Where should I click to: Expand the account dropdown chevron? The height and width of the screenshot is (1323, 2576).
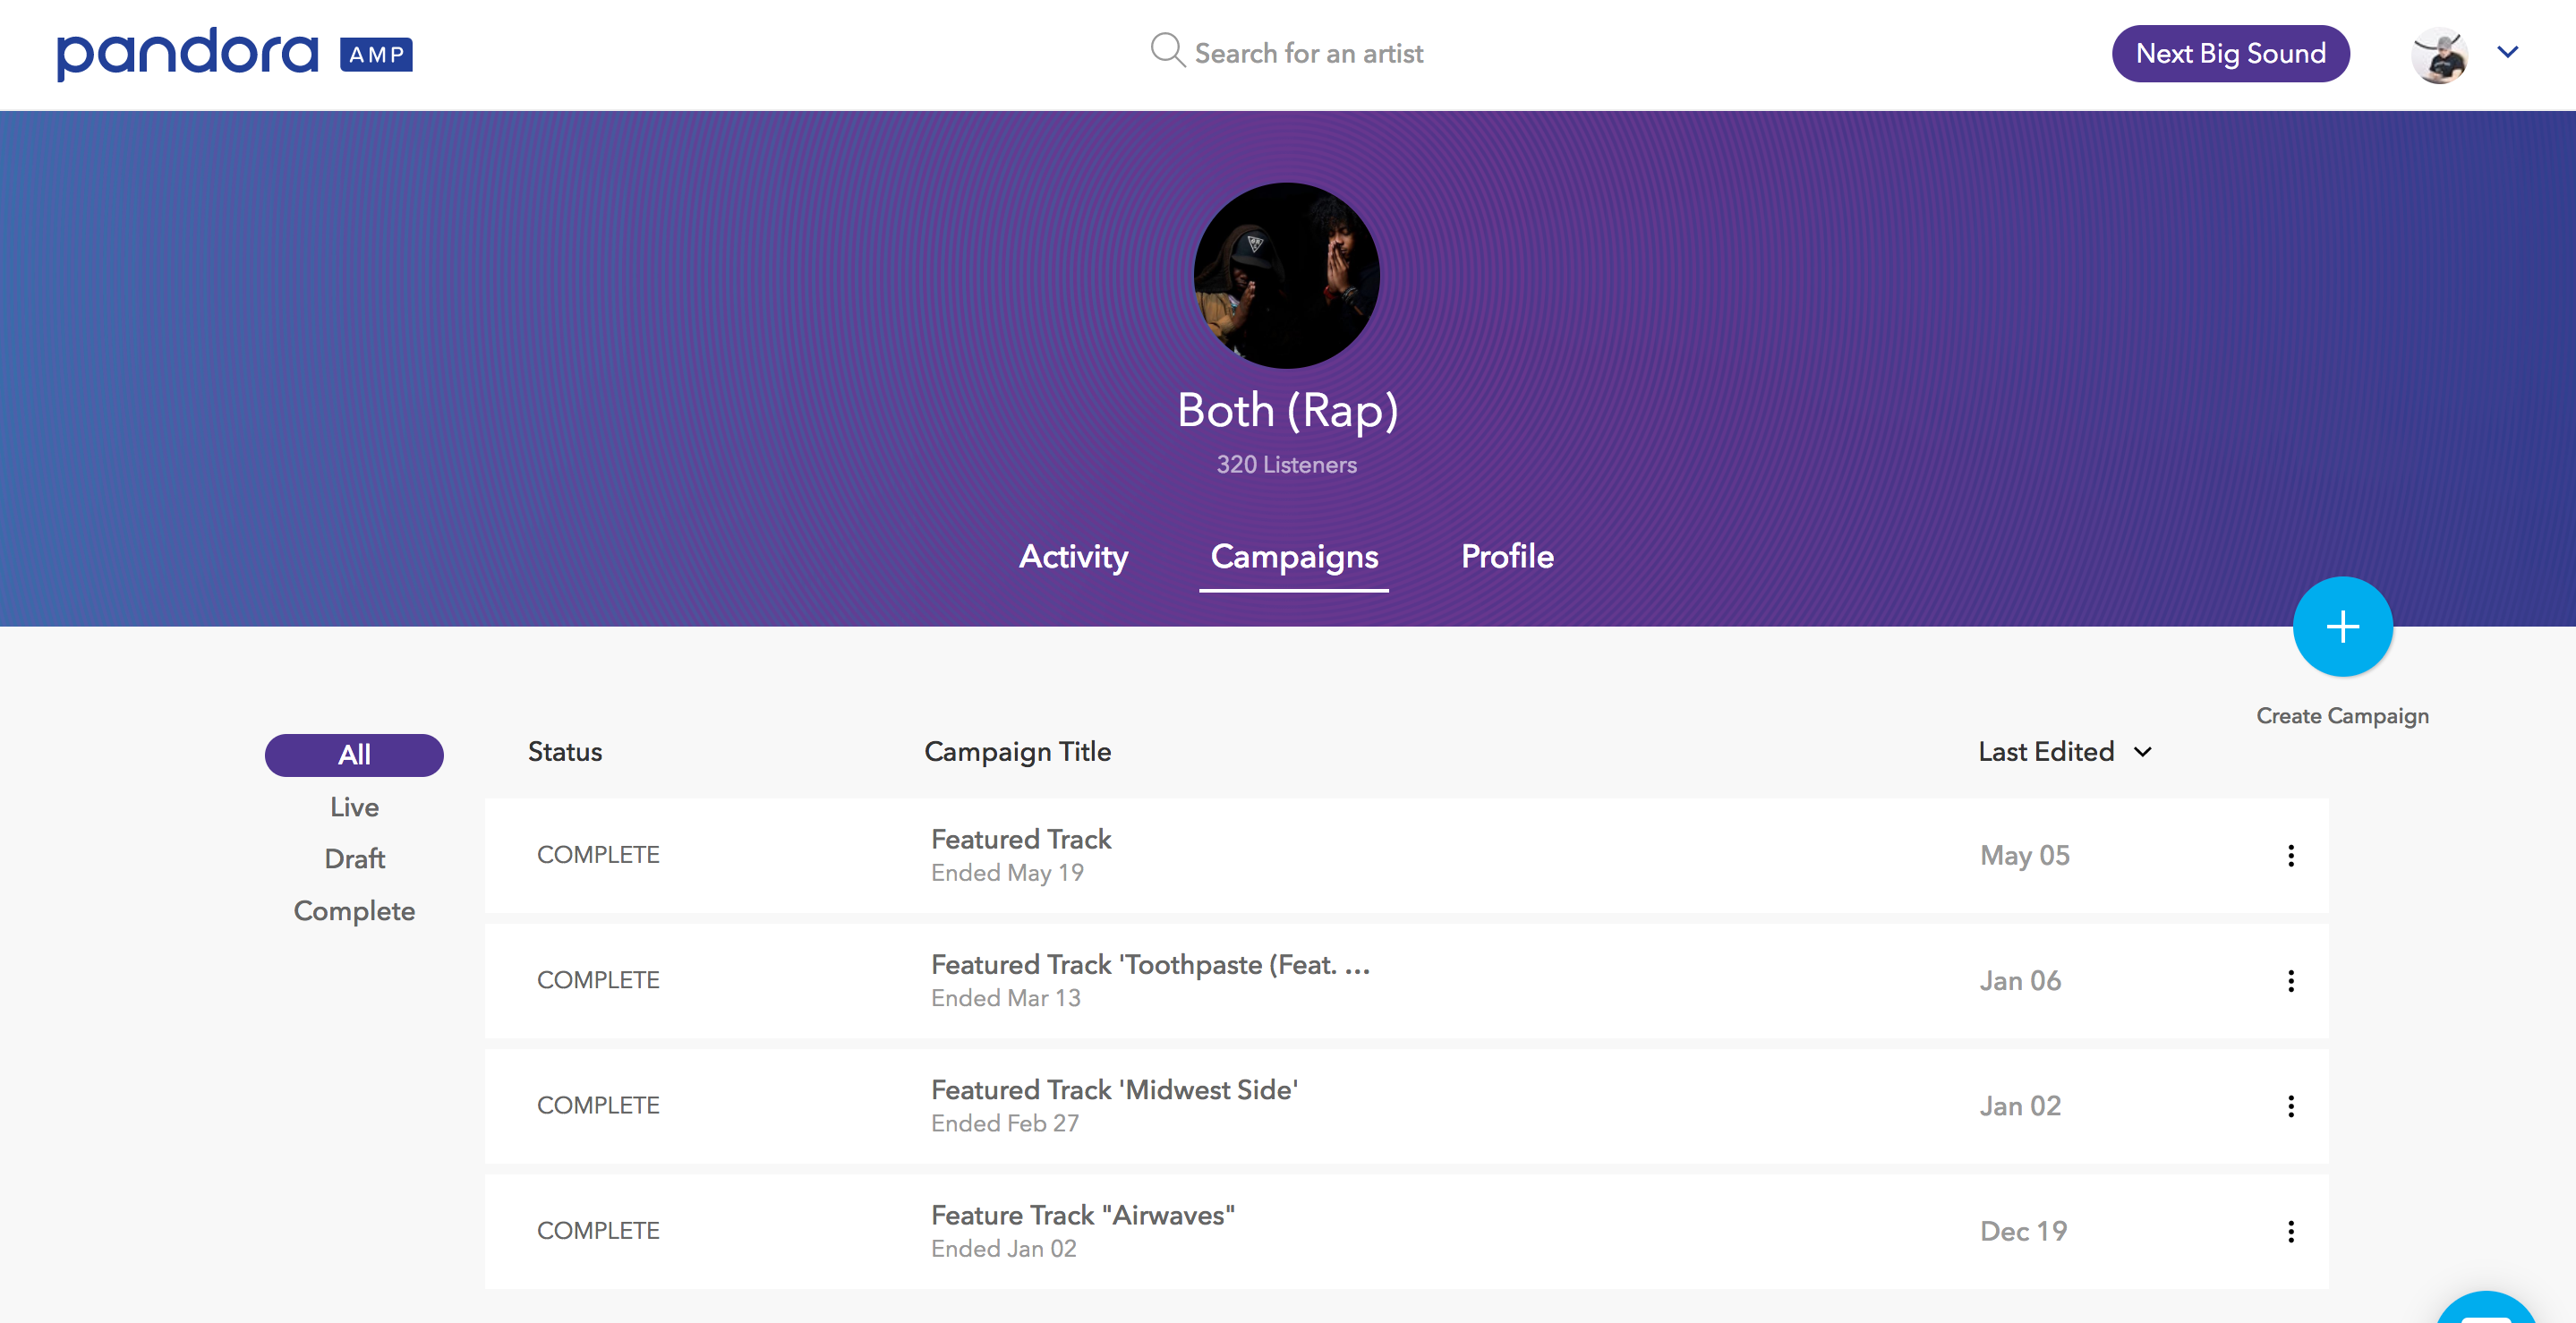tap(2507, 52)
